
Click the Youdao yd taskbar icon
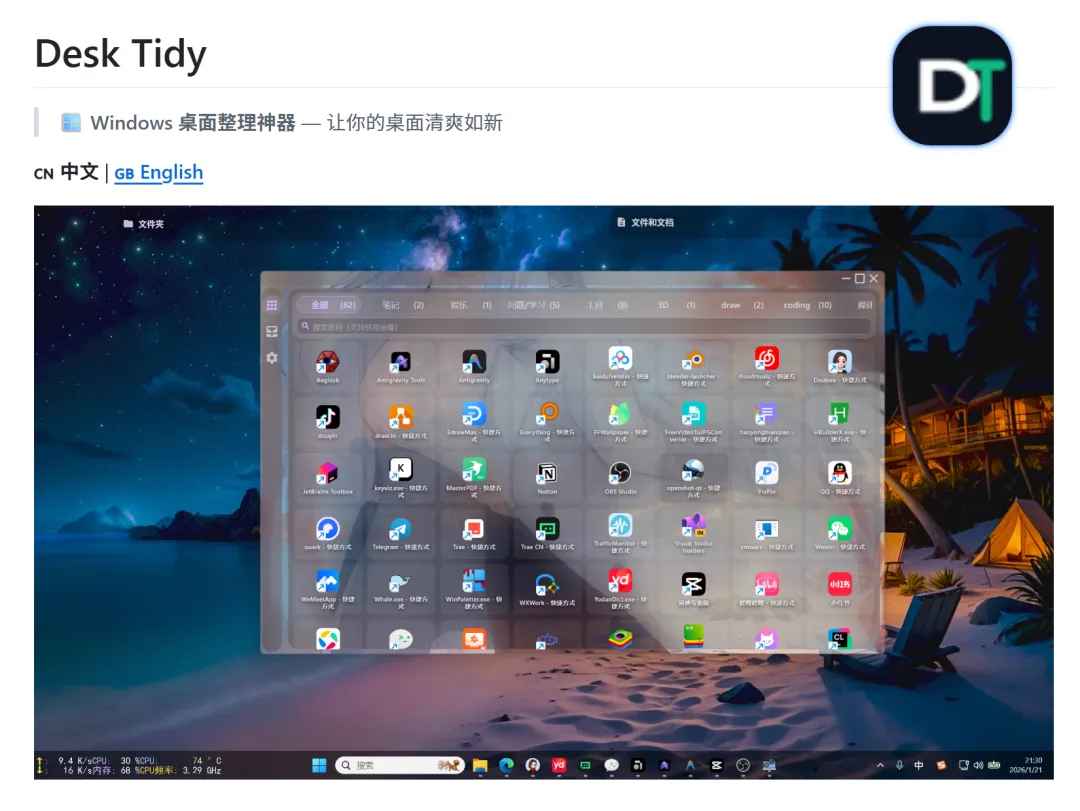point(559,766)
